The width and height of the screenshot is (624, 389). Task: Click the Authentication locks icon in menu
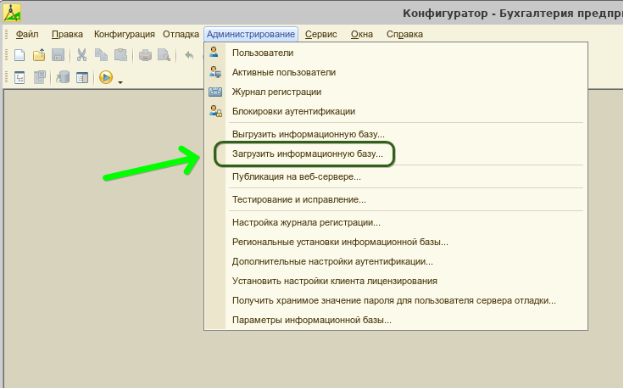[216, 111]
